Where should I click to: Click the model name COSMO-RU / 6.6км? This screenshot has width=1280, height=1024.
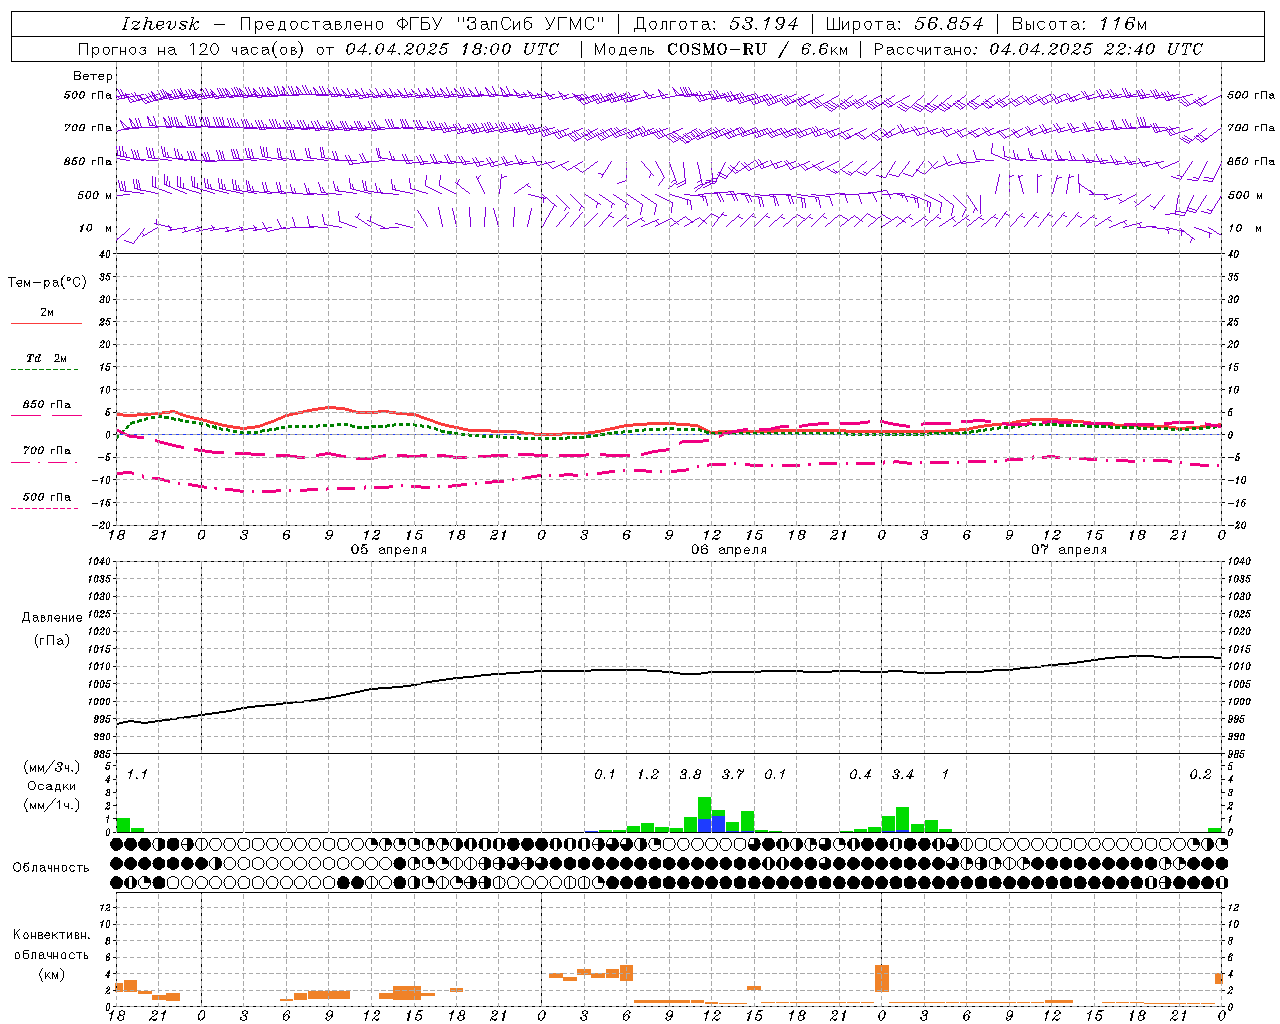[x=757, y=49]
